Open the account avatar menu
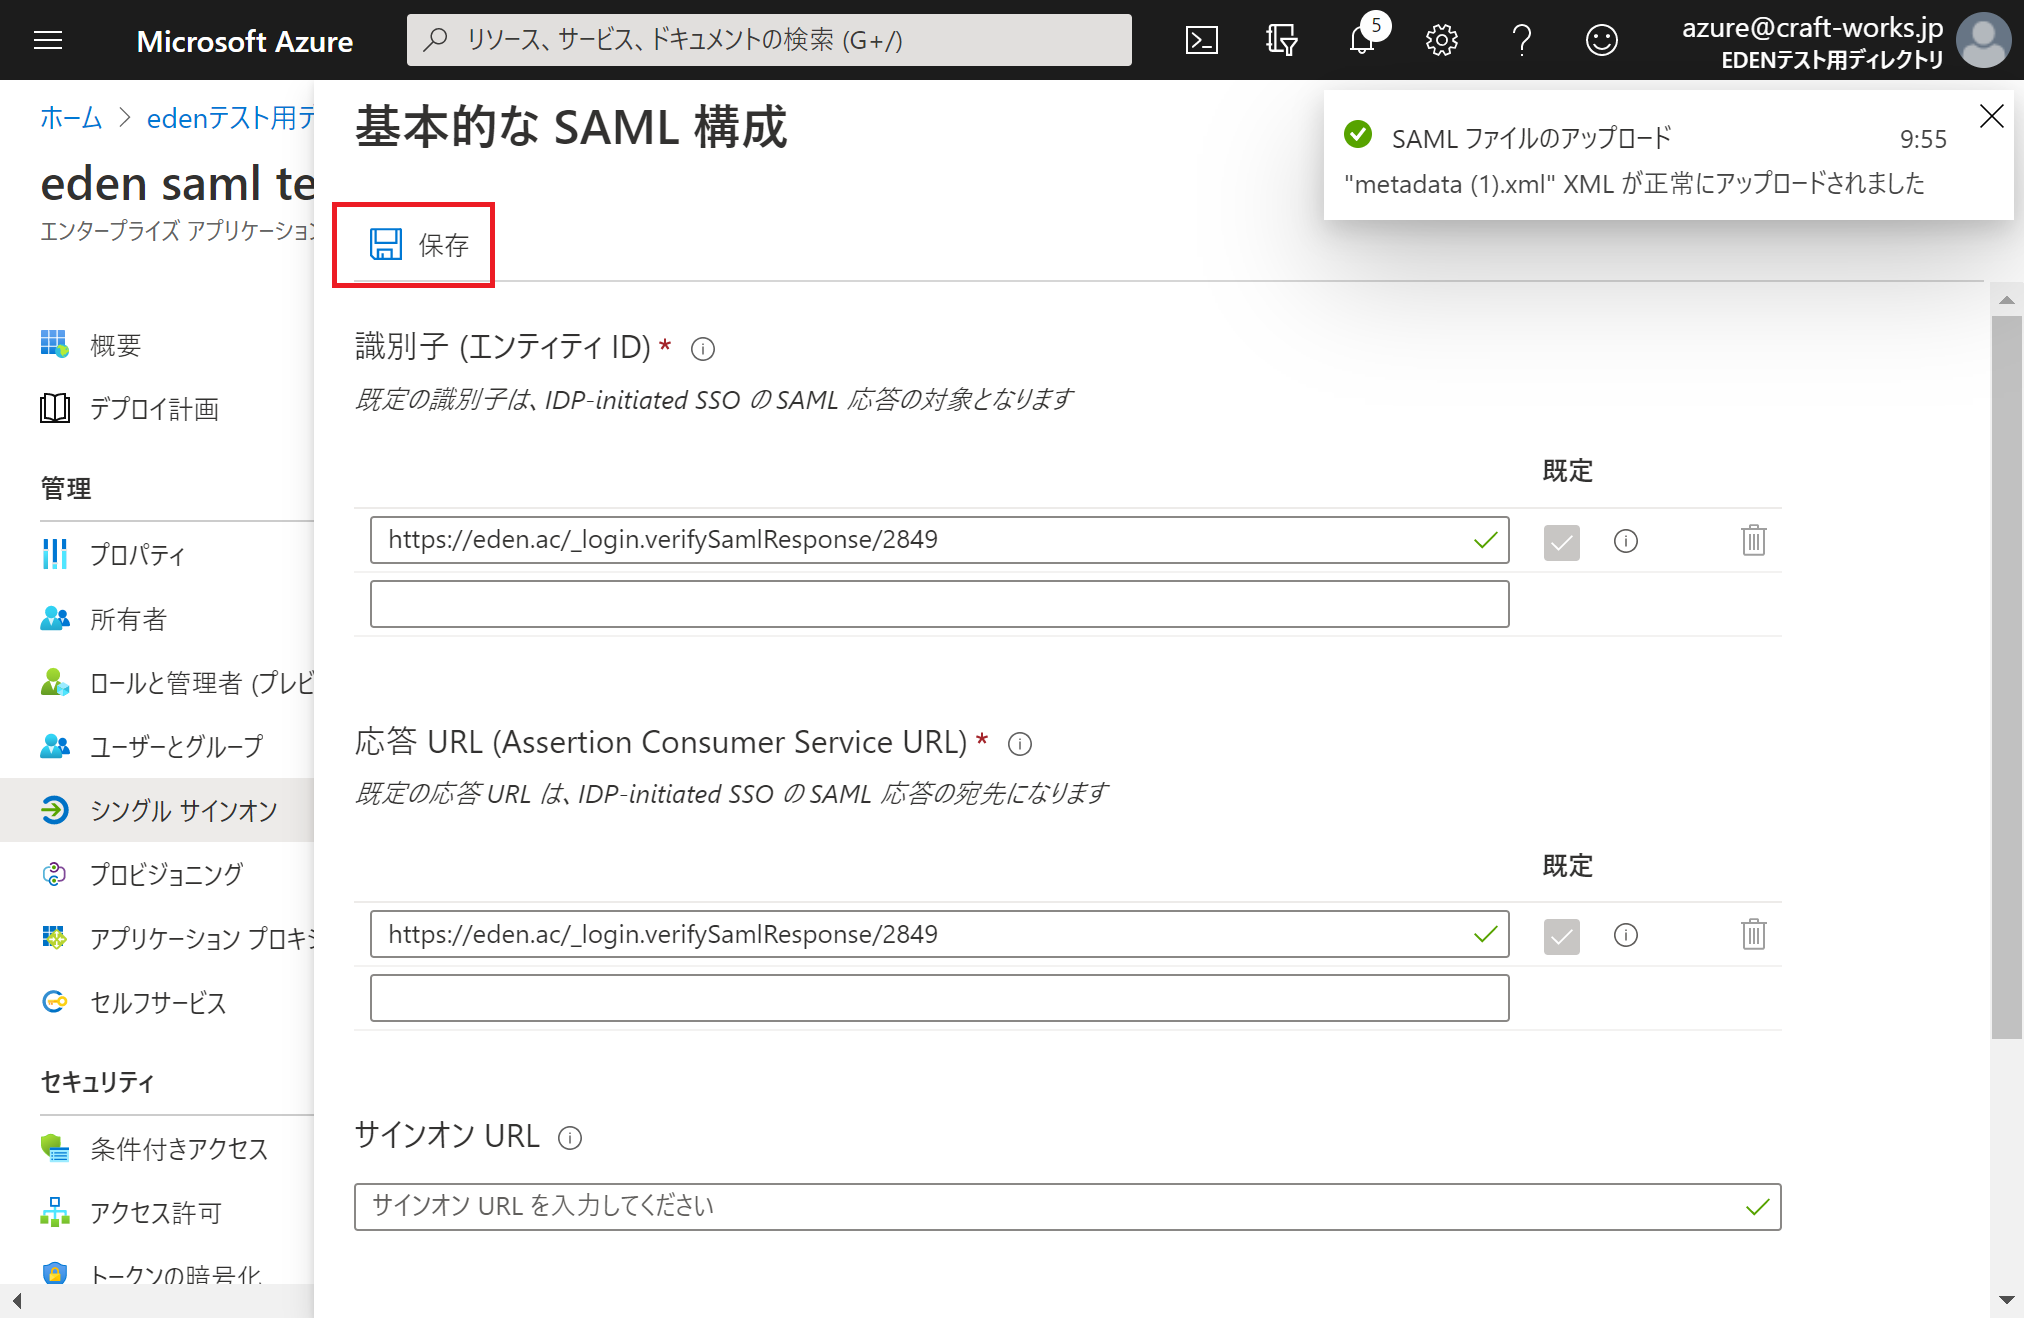Image resolution: width=2024 pixels, height=1318 pixels. point(1984,40)
